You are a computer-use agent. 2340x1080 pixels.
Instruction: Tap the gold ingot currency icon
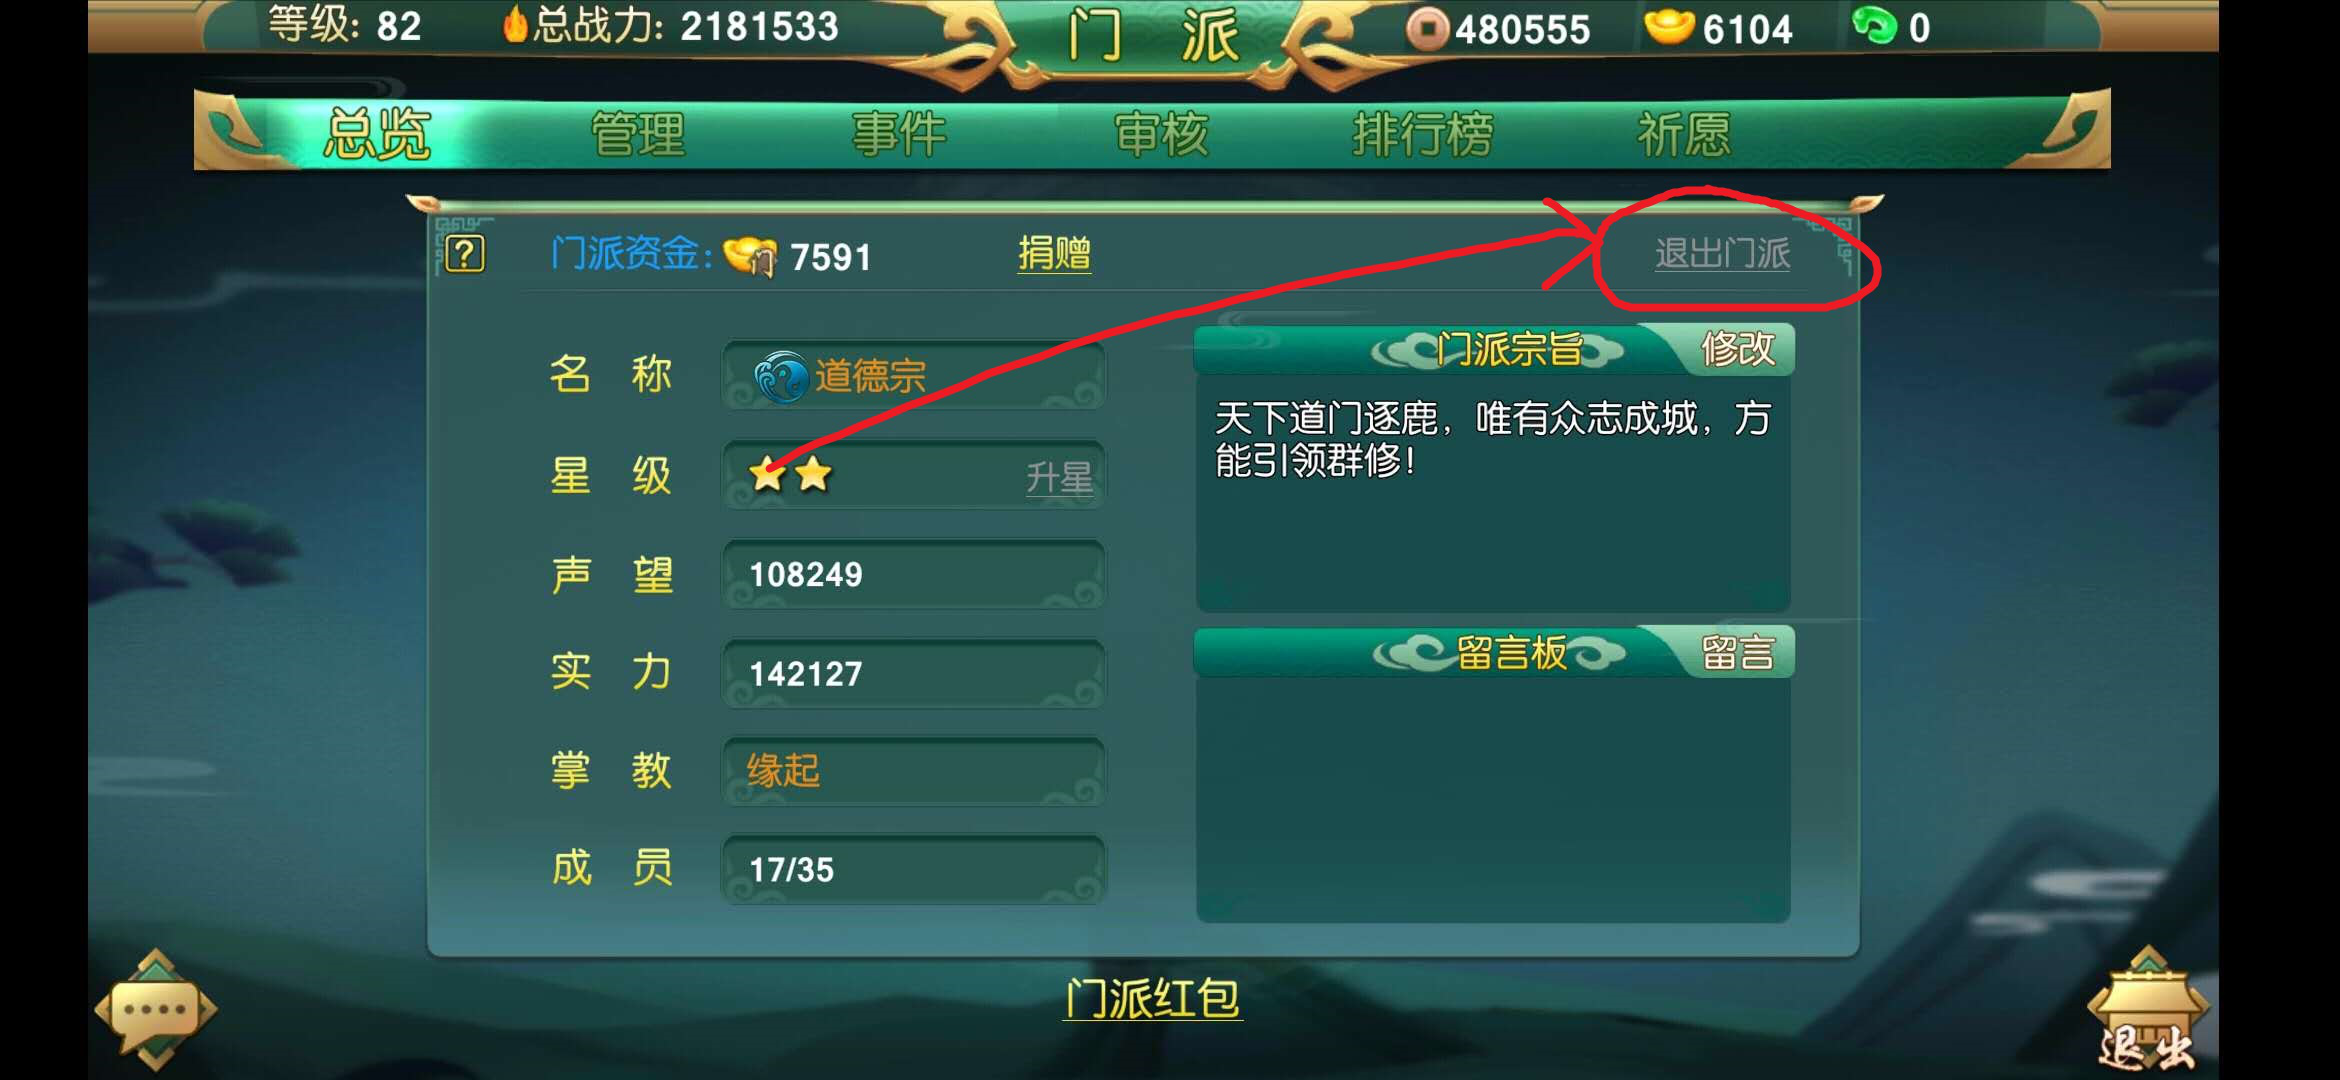[x=1670, y=27]
